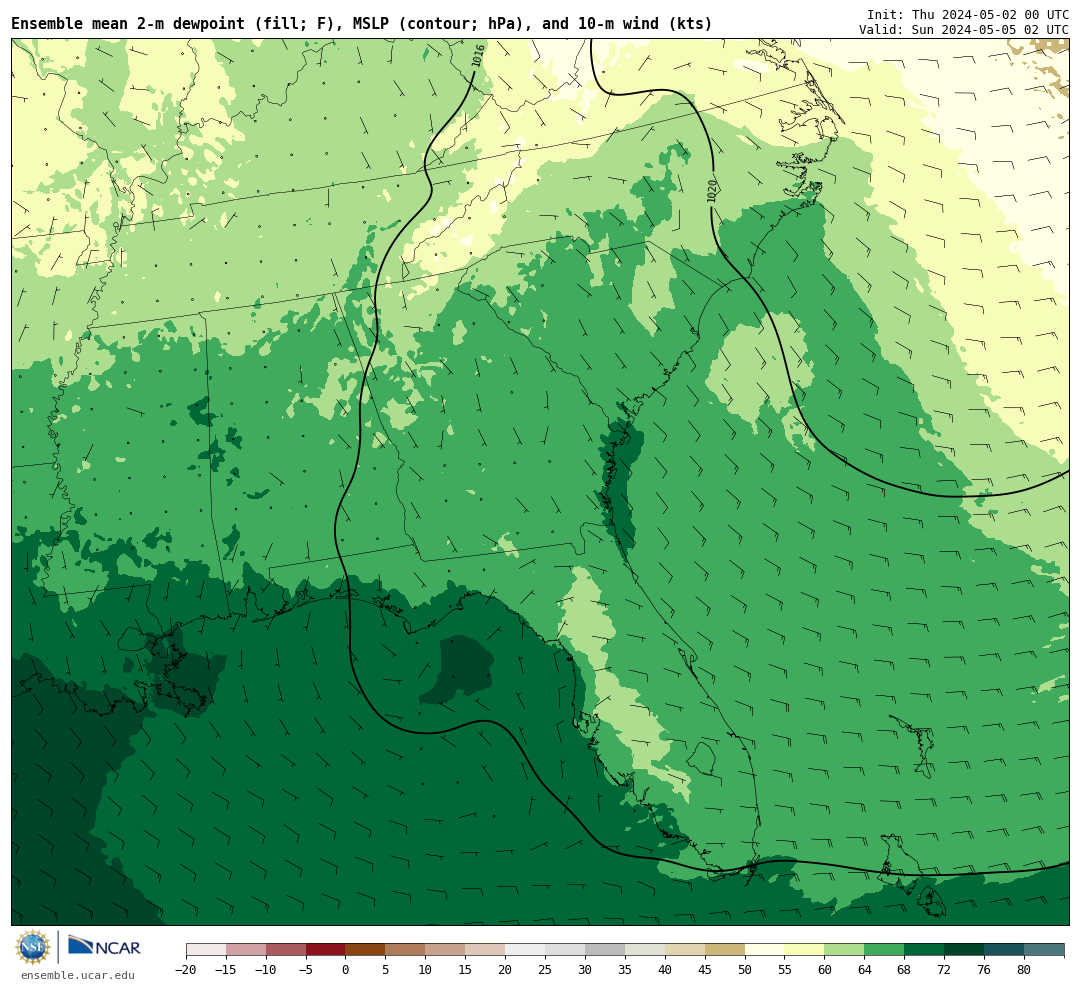Click the -5 to 0 dark red swatch
The height and width of the screenshot is (988, 1080).
[326, 950]
